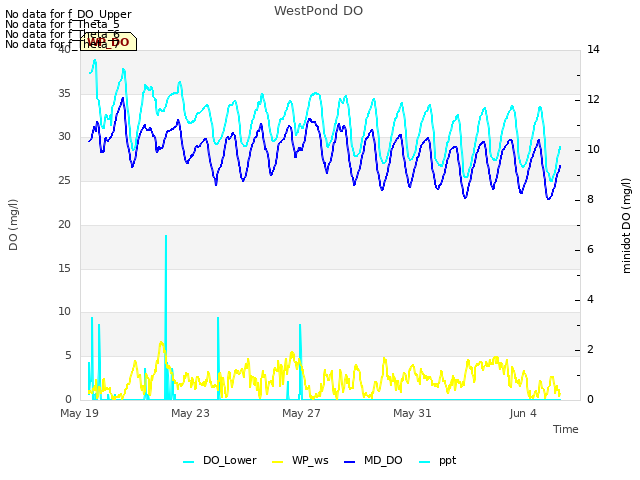Click the Time axis title

[566, 429]
